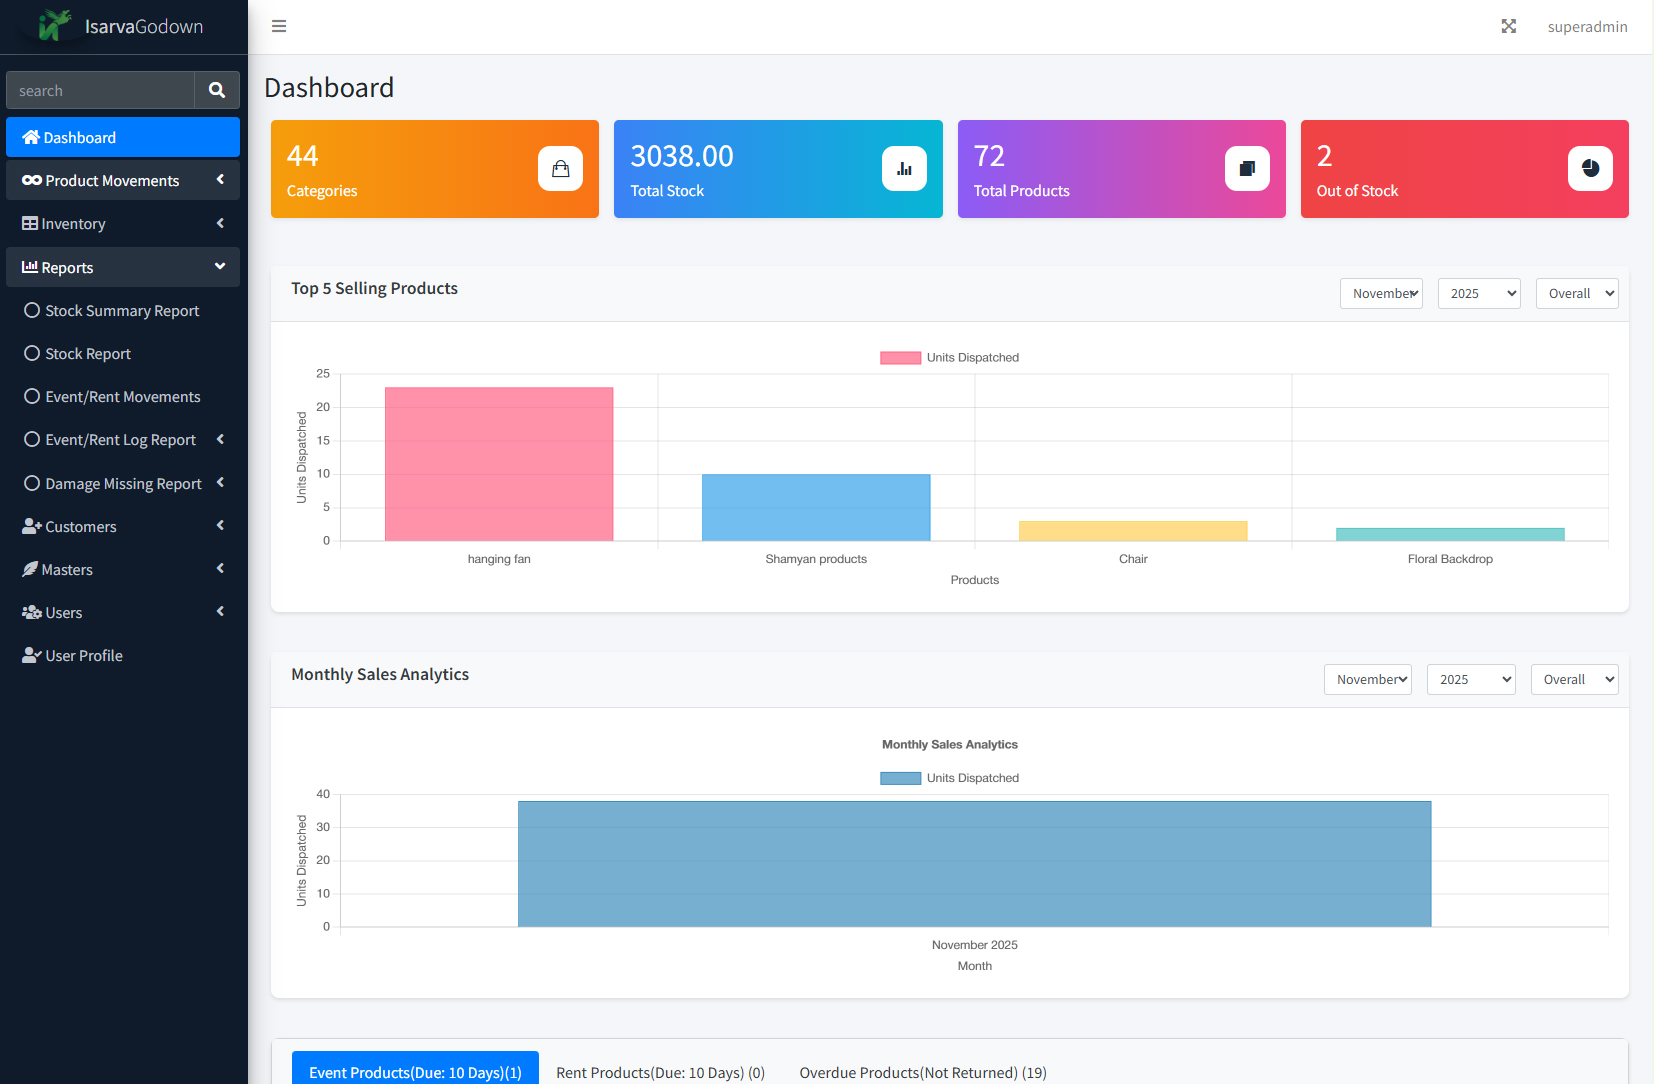Open Stock Report page
Image resolution: width=1654 pixels, height=1084 pixels.
123,353
